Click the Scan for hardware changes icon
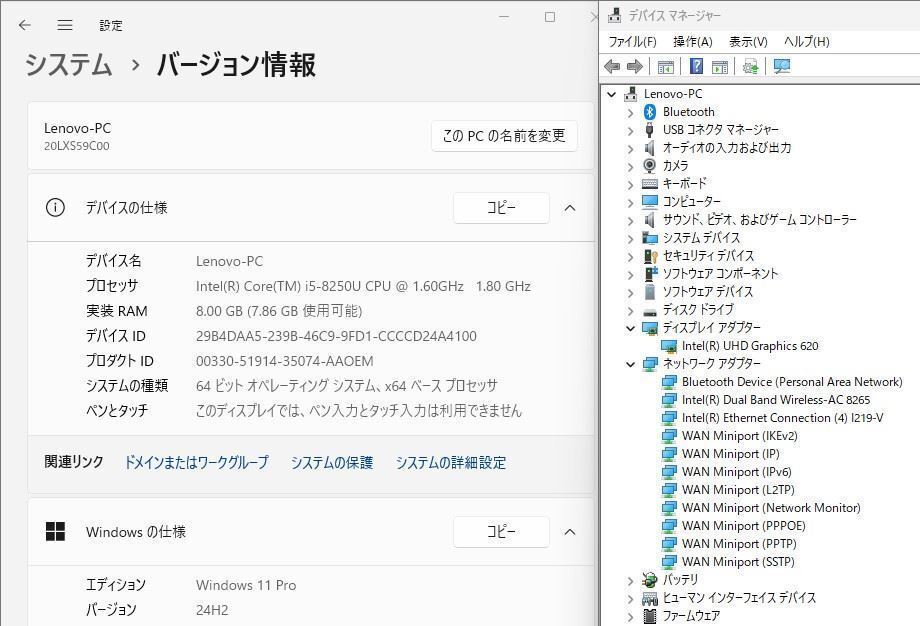Screen dimensions: 920x626 [x=781, y=66]
